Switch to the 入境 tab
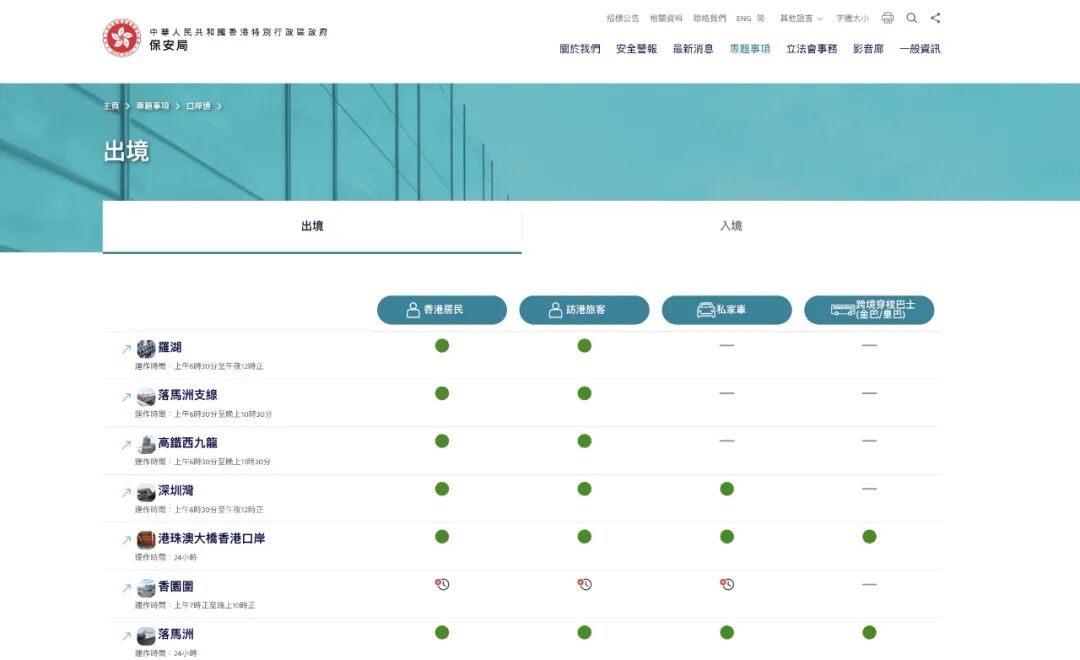The width and height of the screenshot is (1080, 660). tap(731, 226)
